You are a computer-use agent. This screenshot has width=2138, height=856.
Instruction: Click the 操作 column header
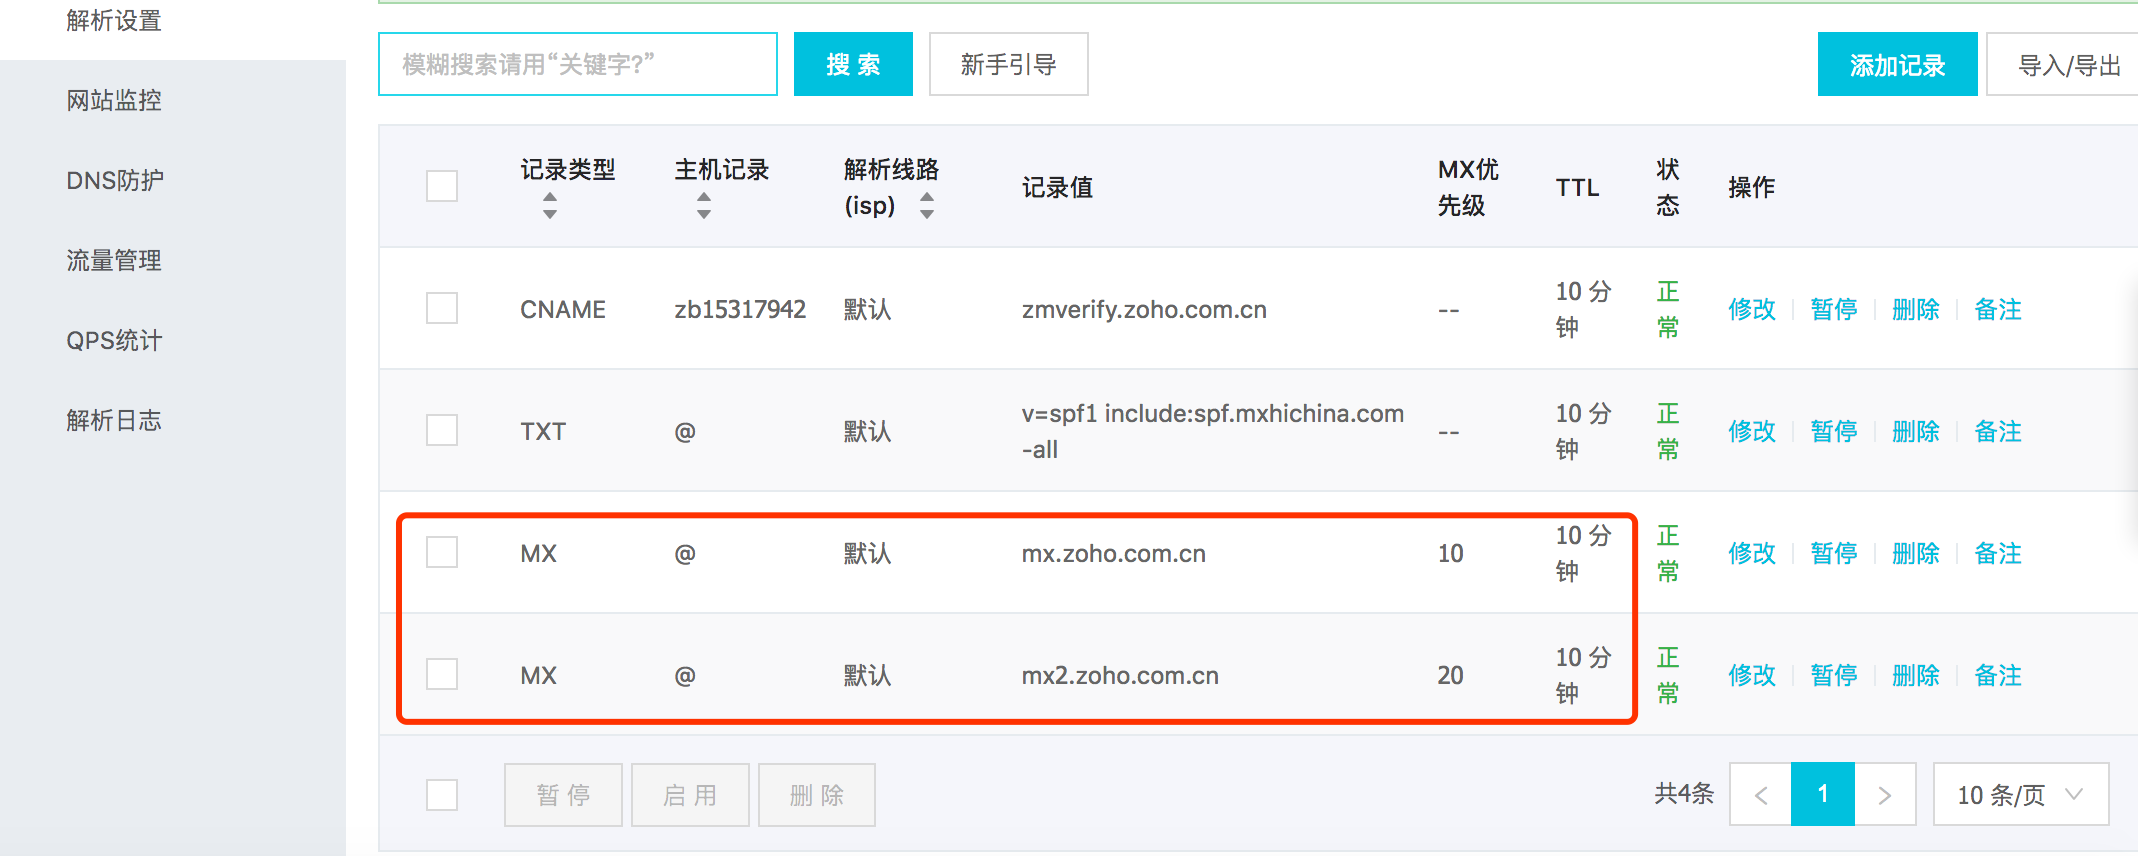[x=1751, y=187]
